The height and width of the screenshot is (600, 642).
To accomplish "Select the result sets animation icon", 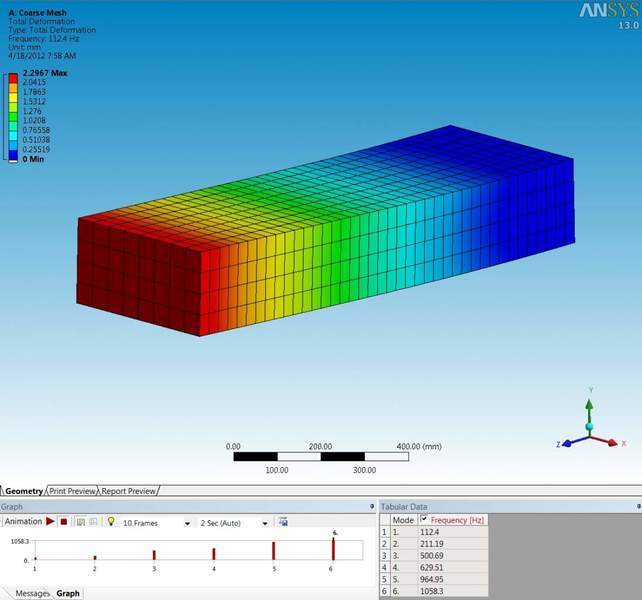I will (93, 522).
